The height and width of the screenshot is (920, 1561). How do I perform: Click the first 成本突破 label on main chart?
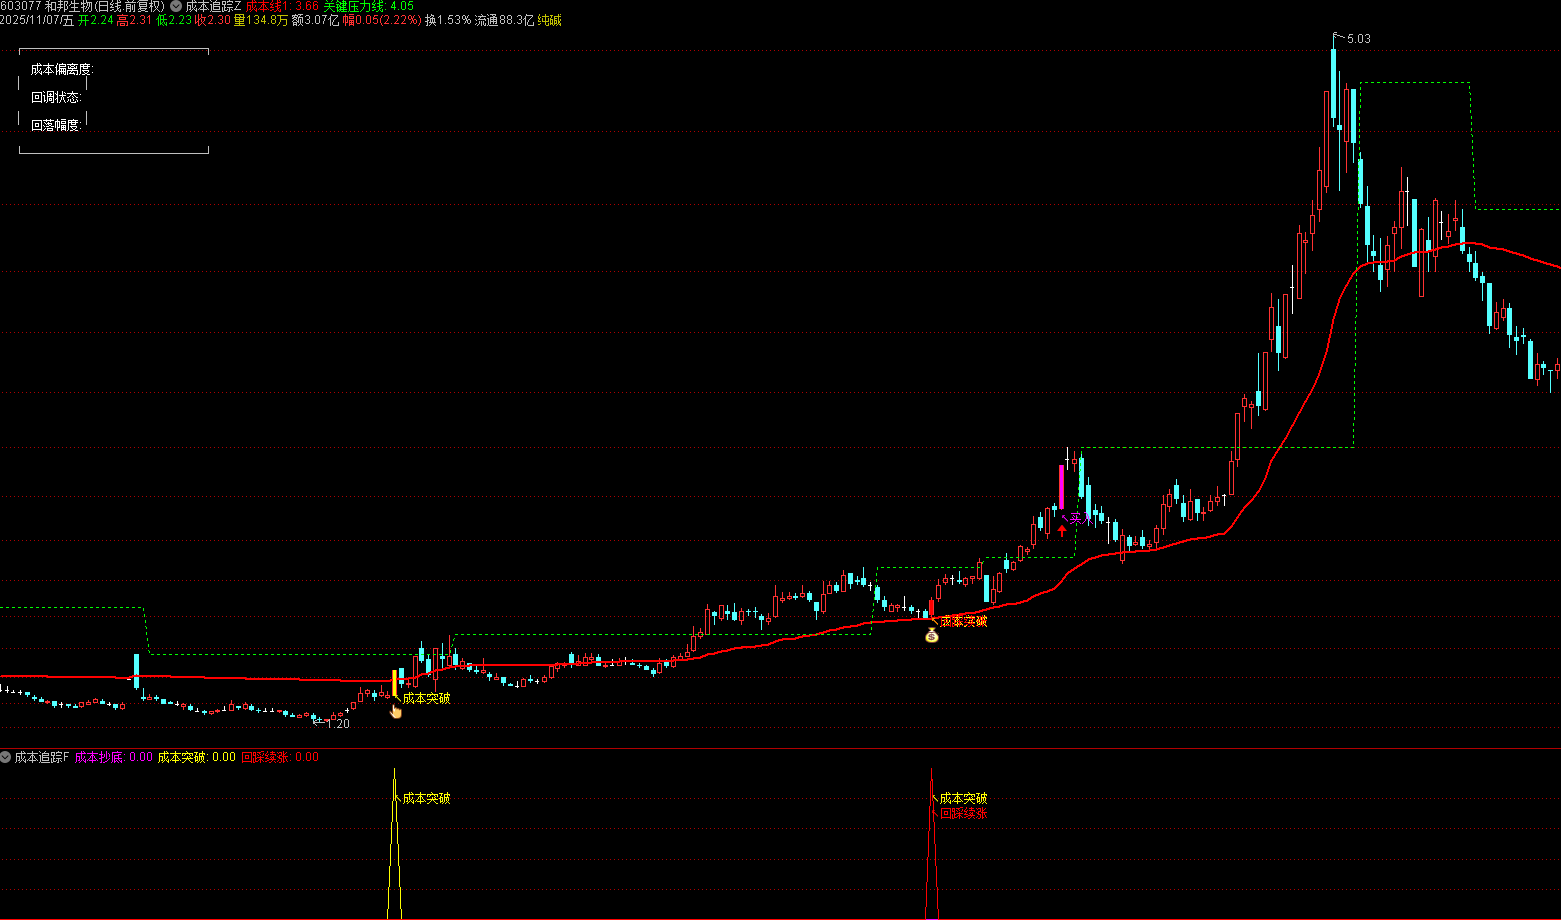(426, 698)
